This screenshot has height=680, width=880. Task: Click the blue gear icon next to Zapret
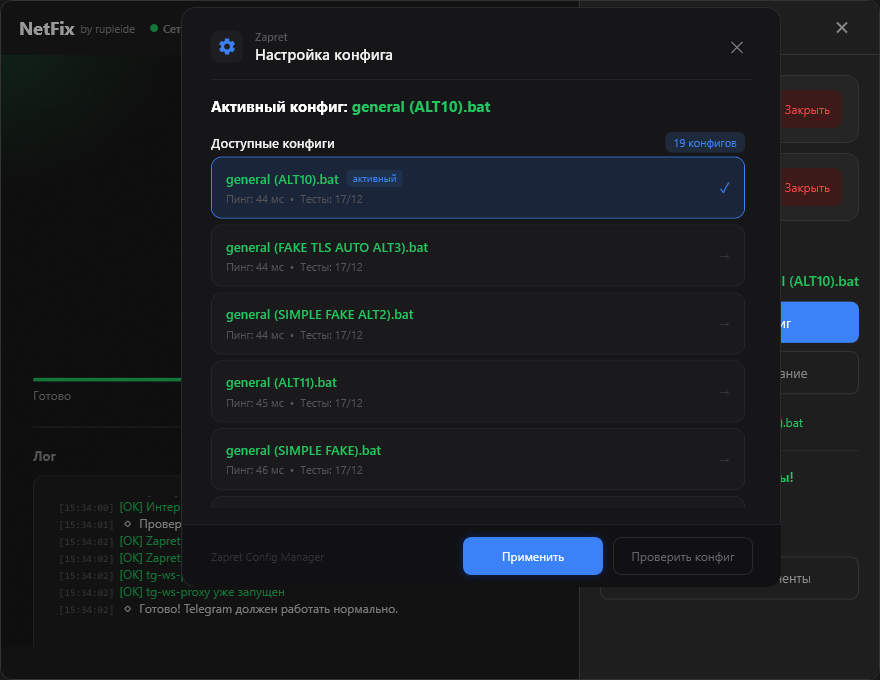(x=227, y=47)
